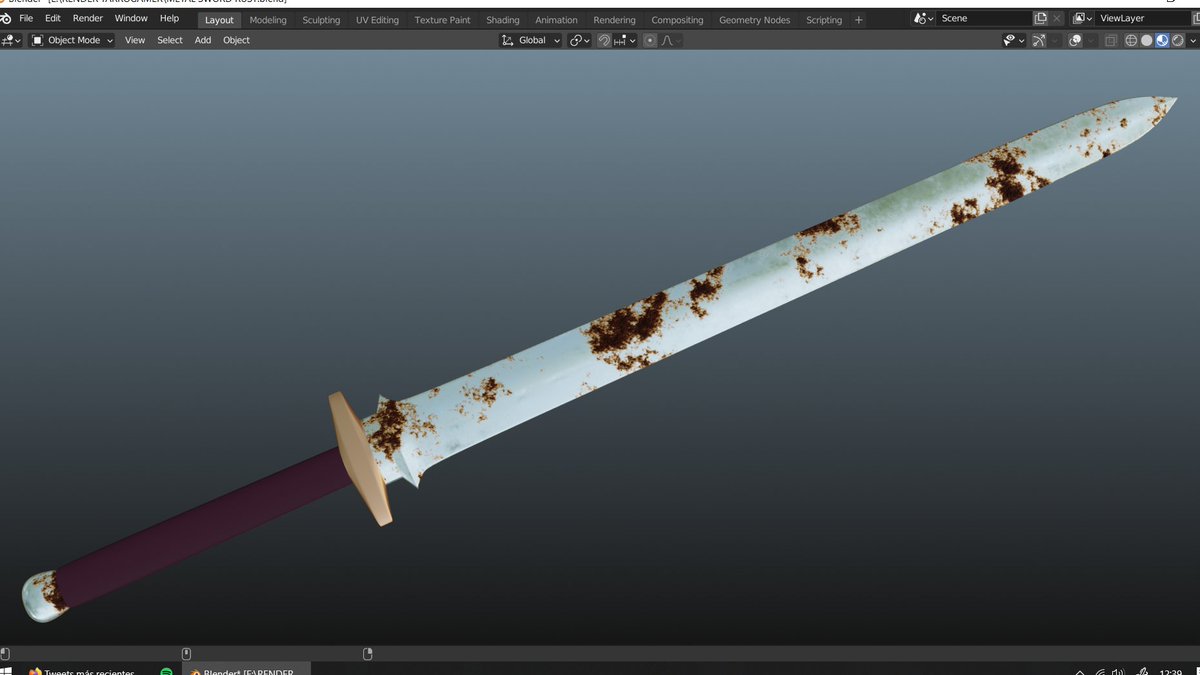Select the tan sword crossguard
Viewport: 1200px width, 675px height.
pyautogui.click(x=360, y=458)
